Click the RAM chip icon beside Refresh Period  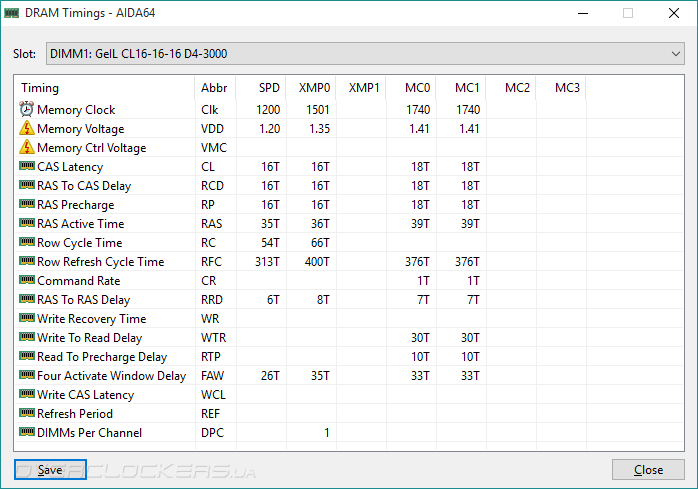pos(27,413)
